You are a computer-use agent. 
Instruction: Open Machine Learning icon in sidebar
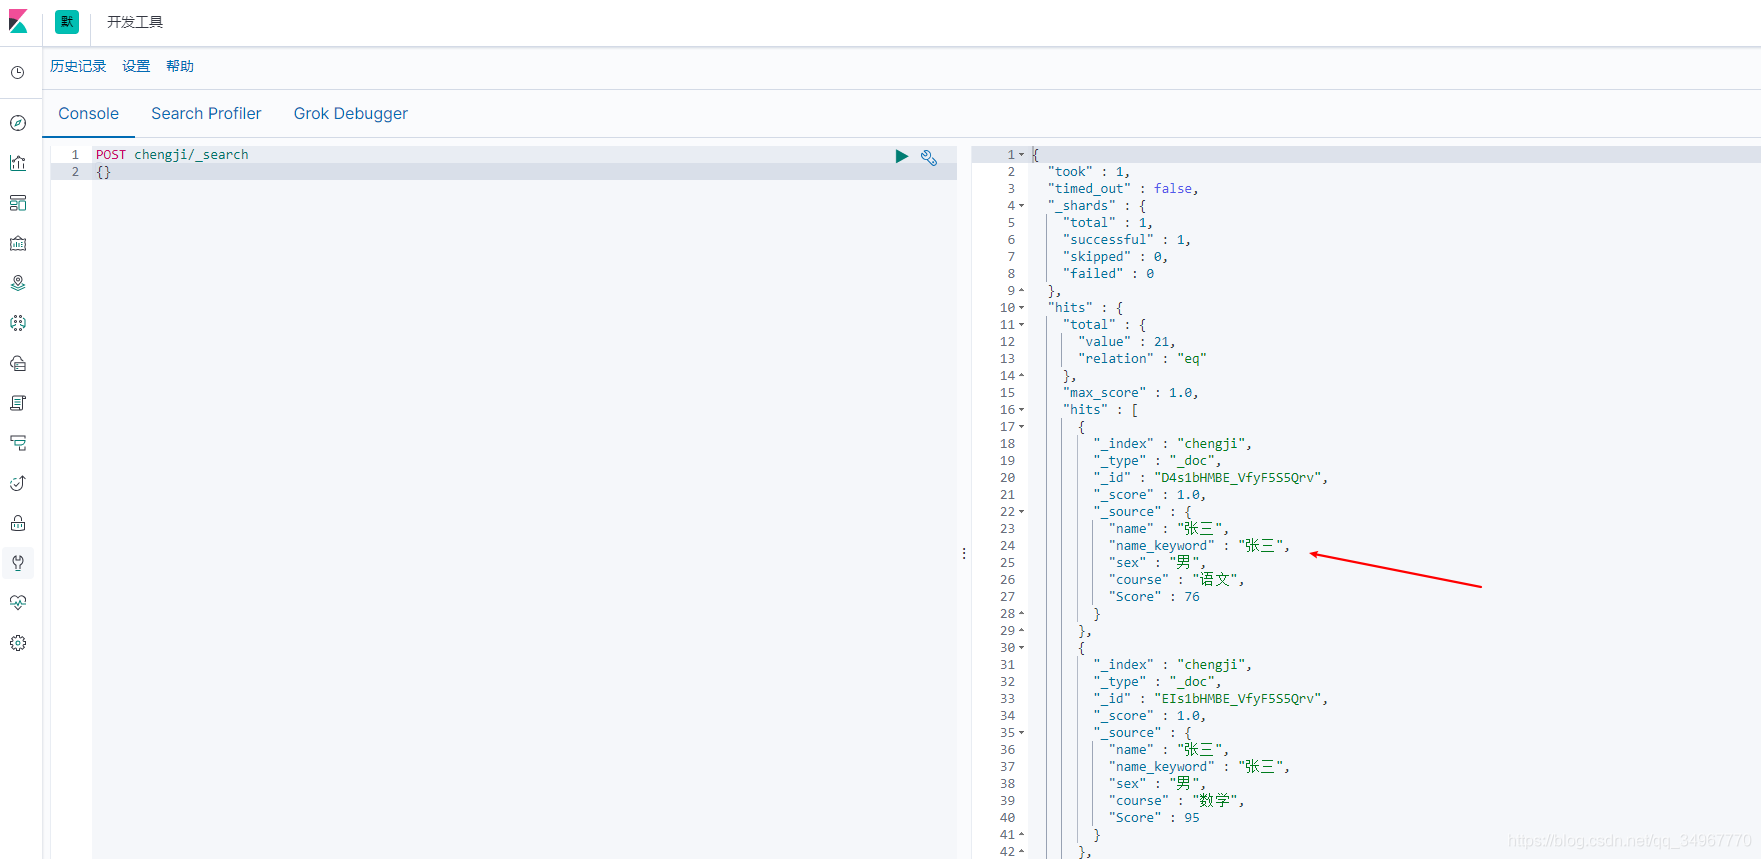tap(18, 323)
